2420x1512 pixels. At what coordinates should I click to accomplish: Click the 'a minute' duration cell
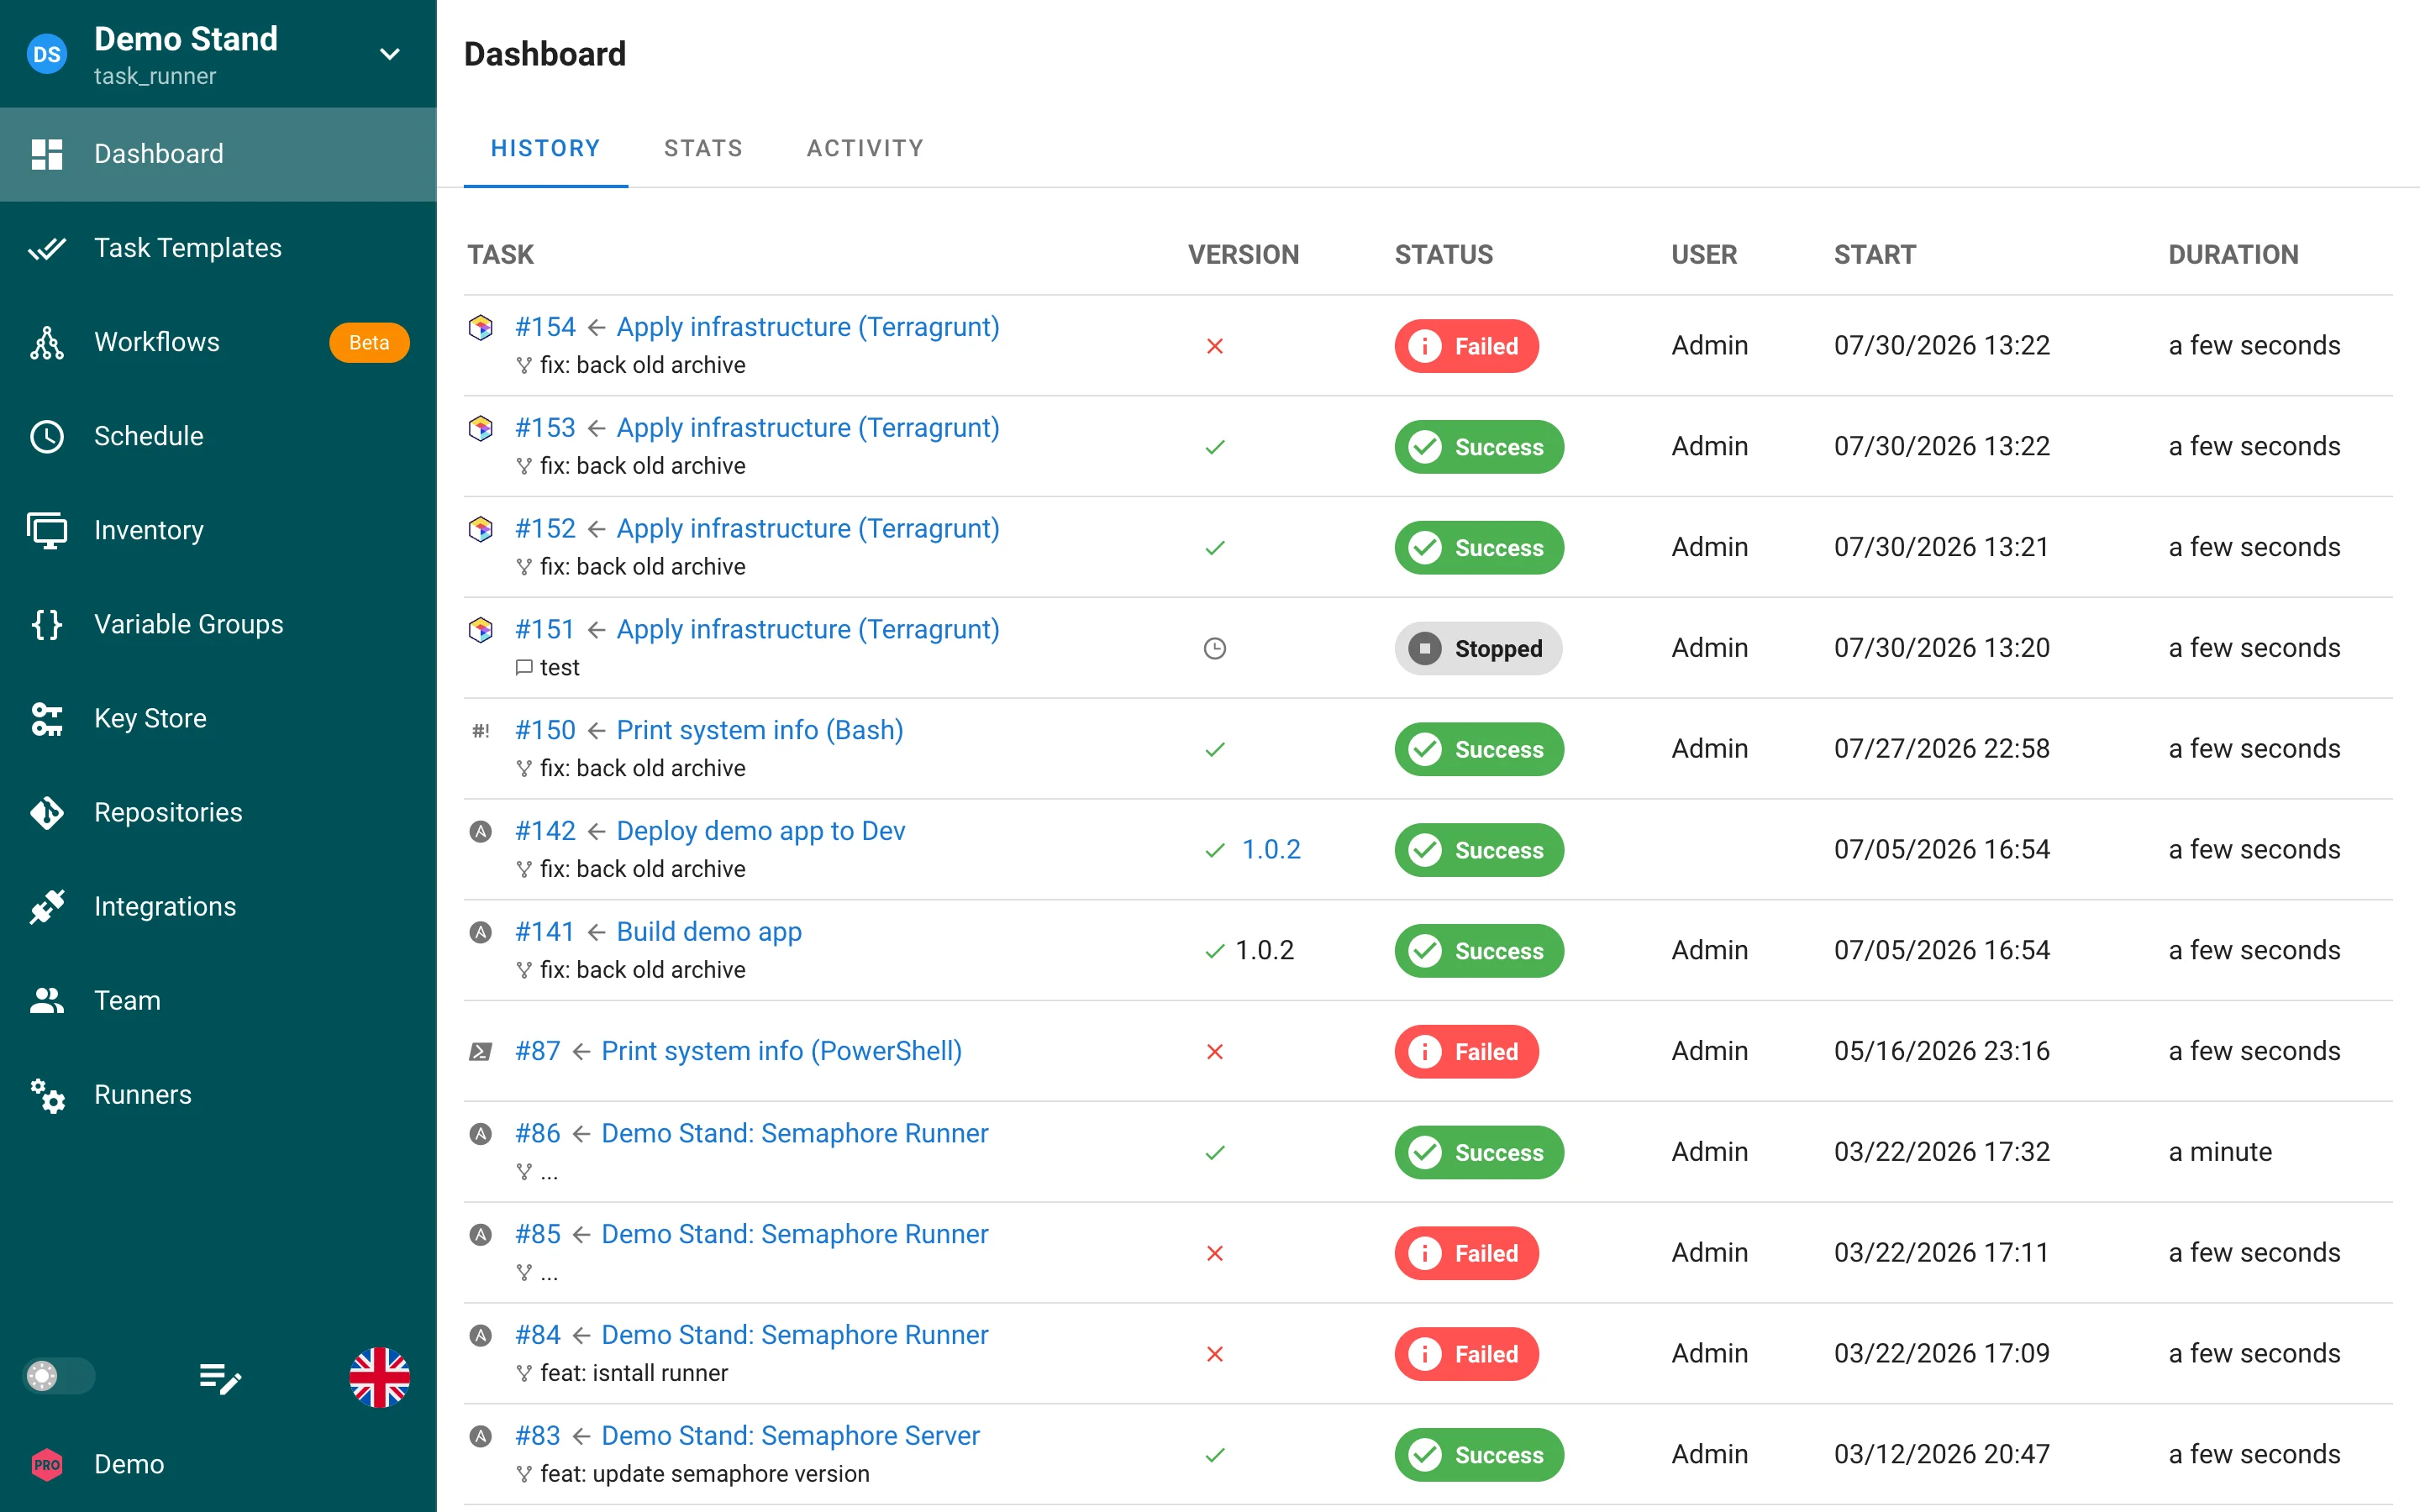tap(2220, 1152)
